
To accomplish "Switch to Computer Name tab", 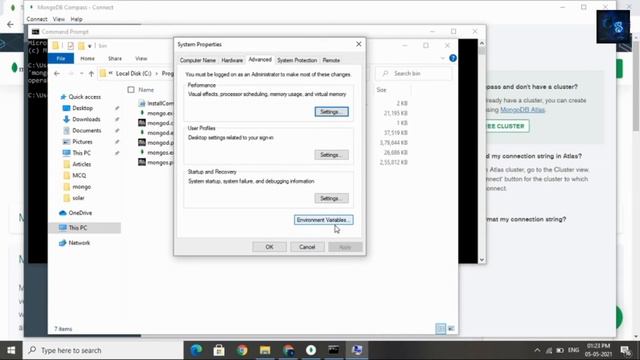I will 198,60.
